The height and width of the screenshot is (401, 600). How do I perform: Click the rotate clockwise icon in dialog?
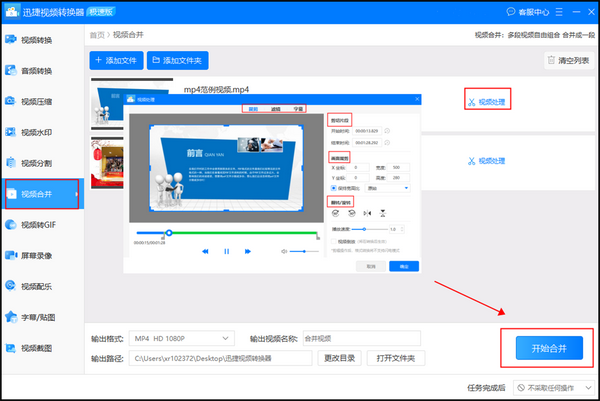[x=352, y=213]
